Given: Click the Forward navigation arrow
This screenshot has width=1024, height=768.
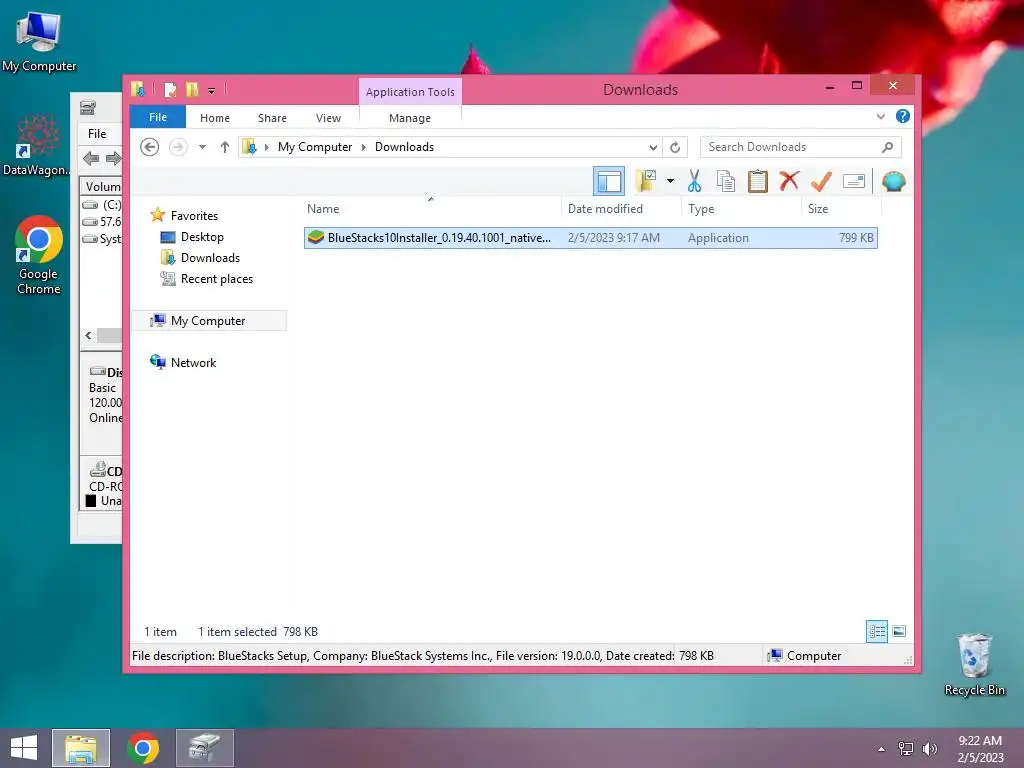Looking at the screenshot, I should point(178,147).
